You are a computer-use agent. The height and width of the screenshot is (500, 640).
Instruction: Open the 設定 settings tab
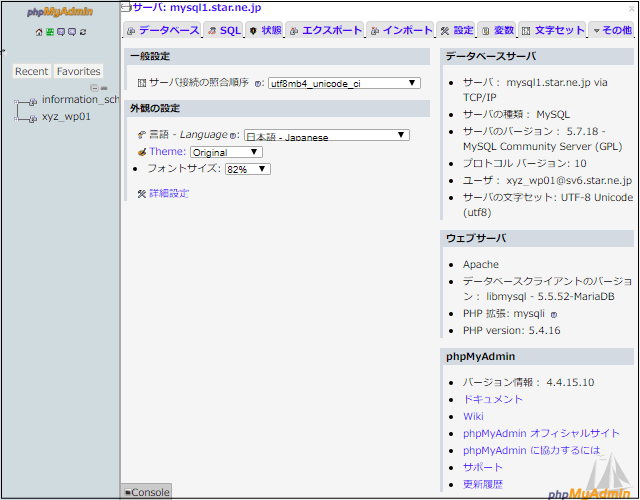(456, 30)
